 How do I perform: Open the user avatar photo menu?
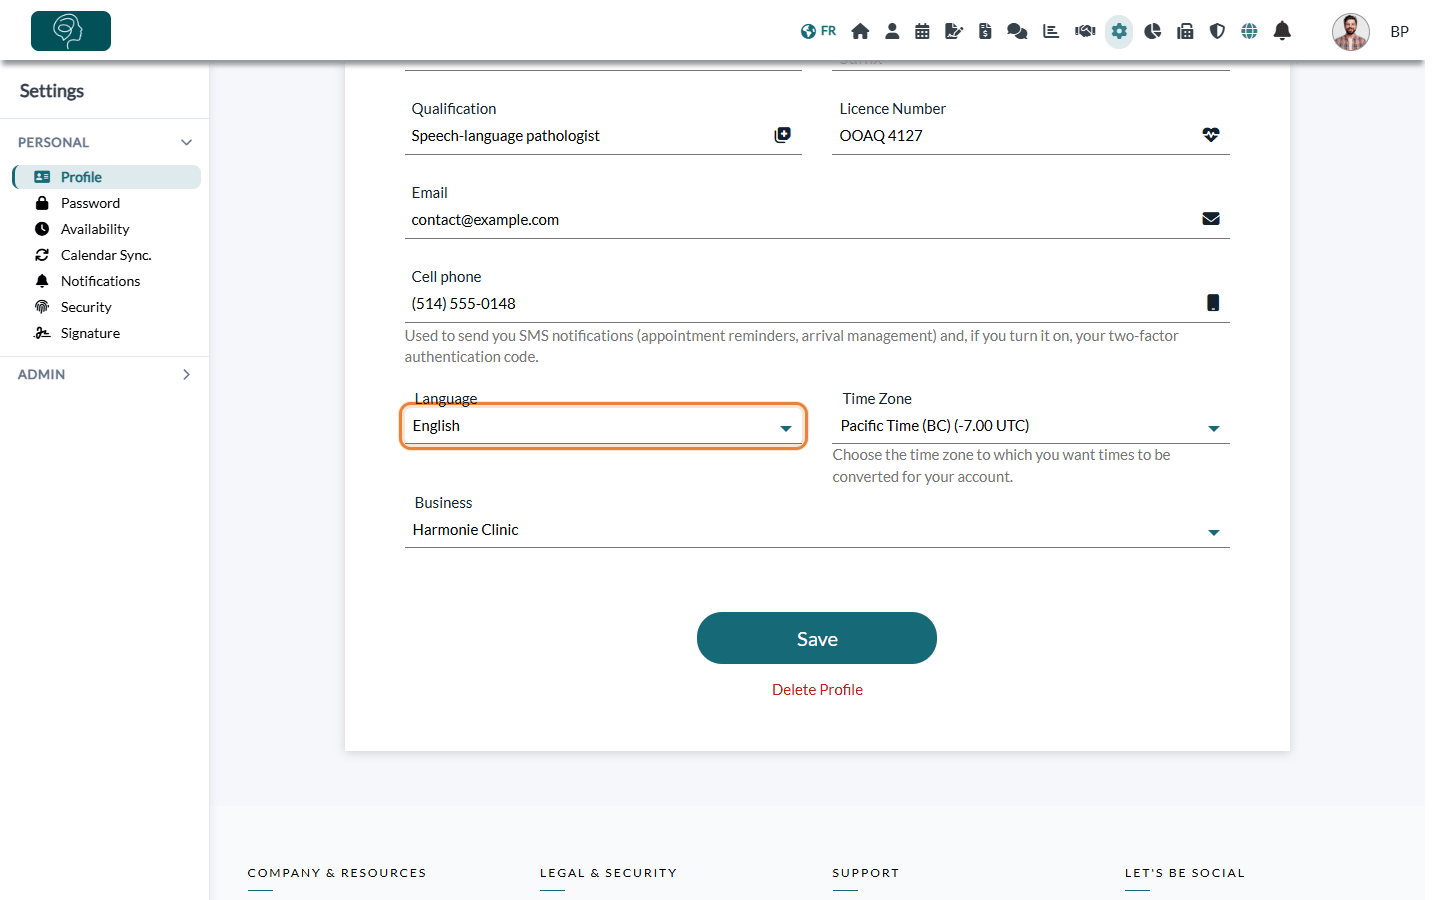(1351, 32)
